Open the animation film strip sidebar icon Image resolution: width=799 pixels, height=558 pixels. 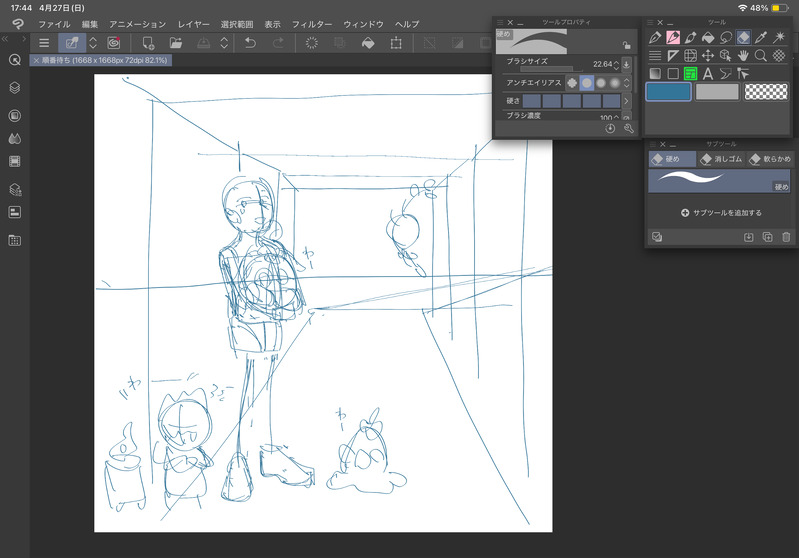15,162
